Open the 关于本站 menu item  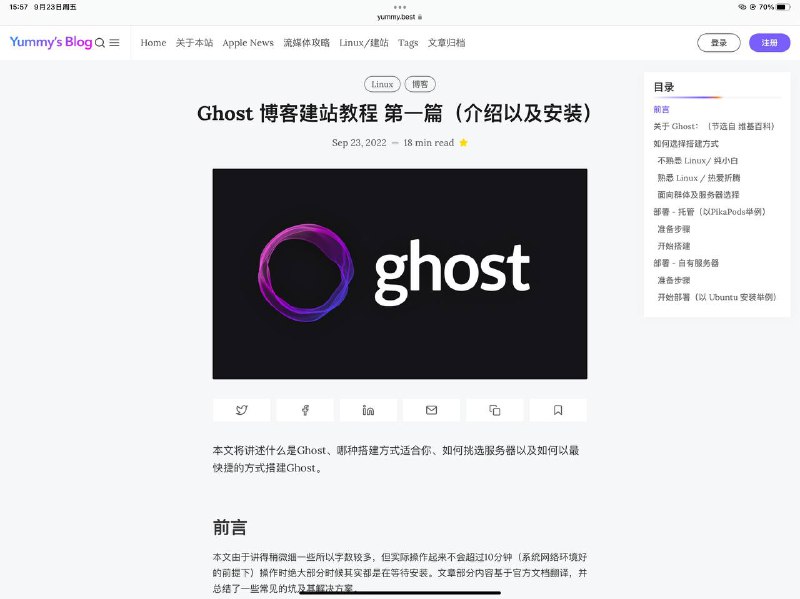click(194, 43)
